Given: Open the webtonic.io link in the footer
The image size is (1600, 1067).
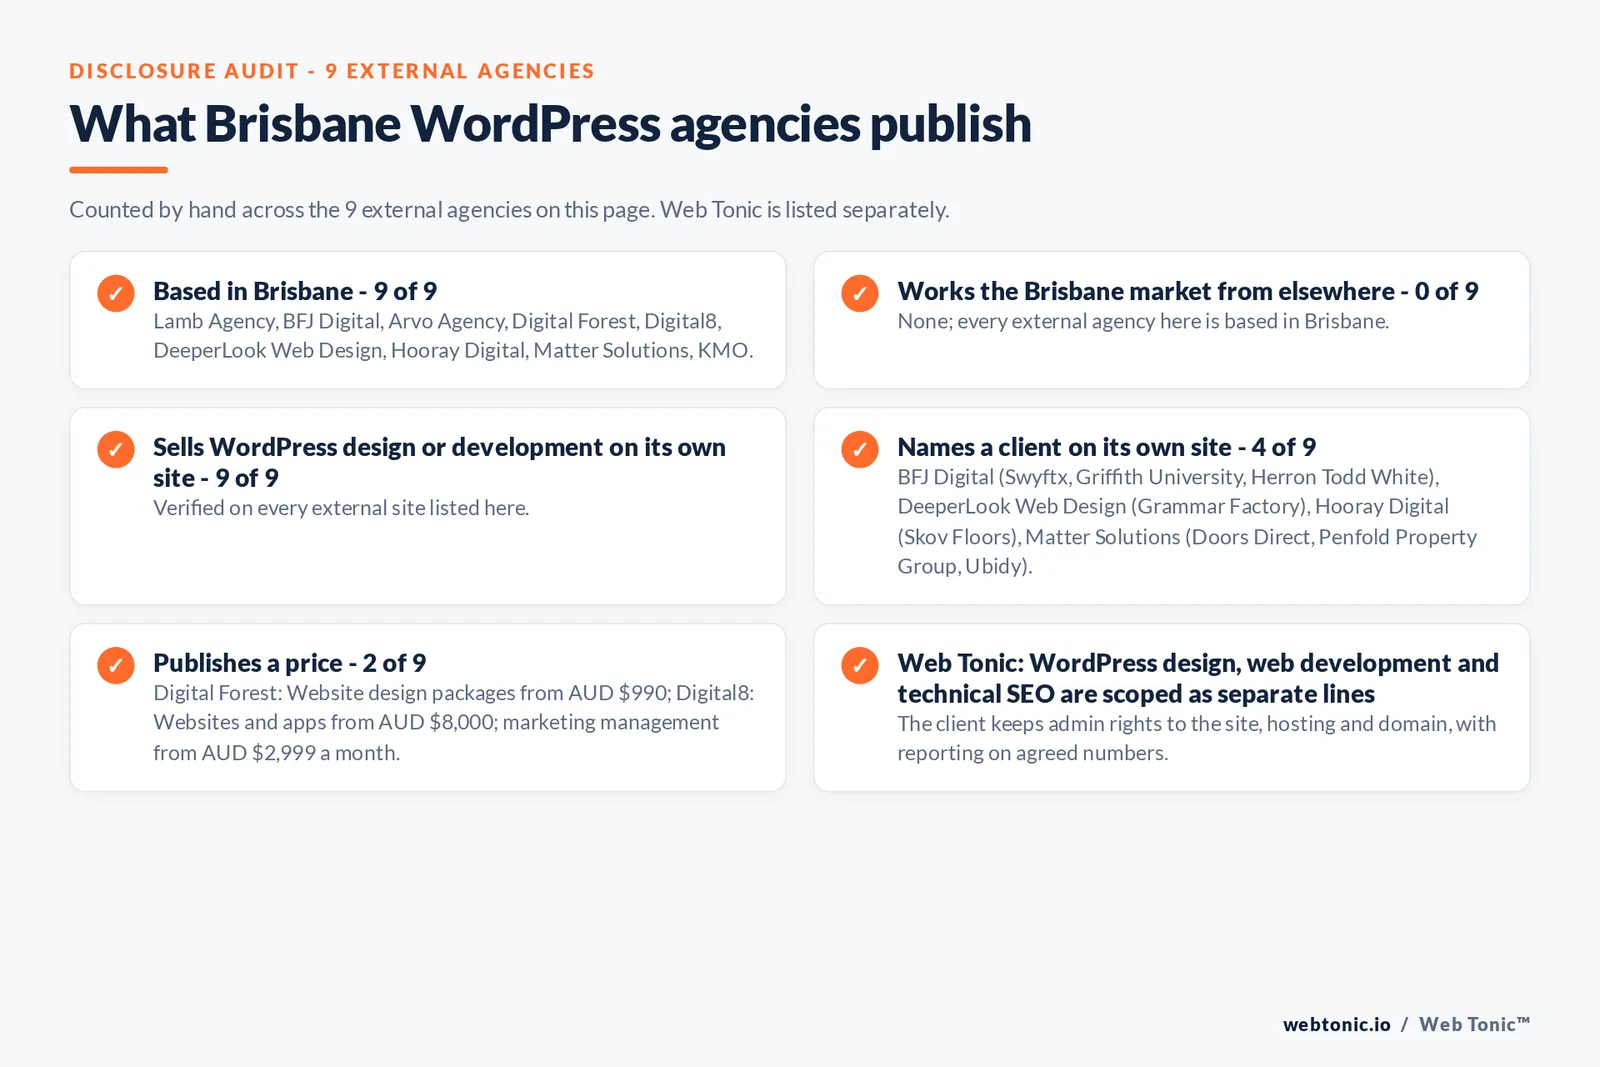Looking at the screenshot, I should pyautogui.click(x=1337, y=1024).
